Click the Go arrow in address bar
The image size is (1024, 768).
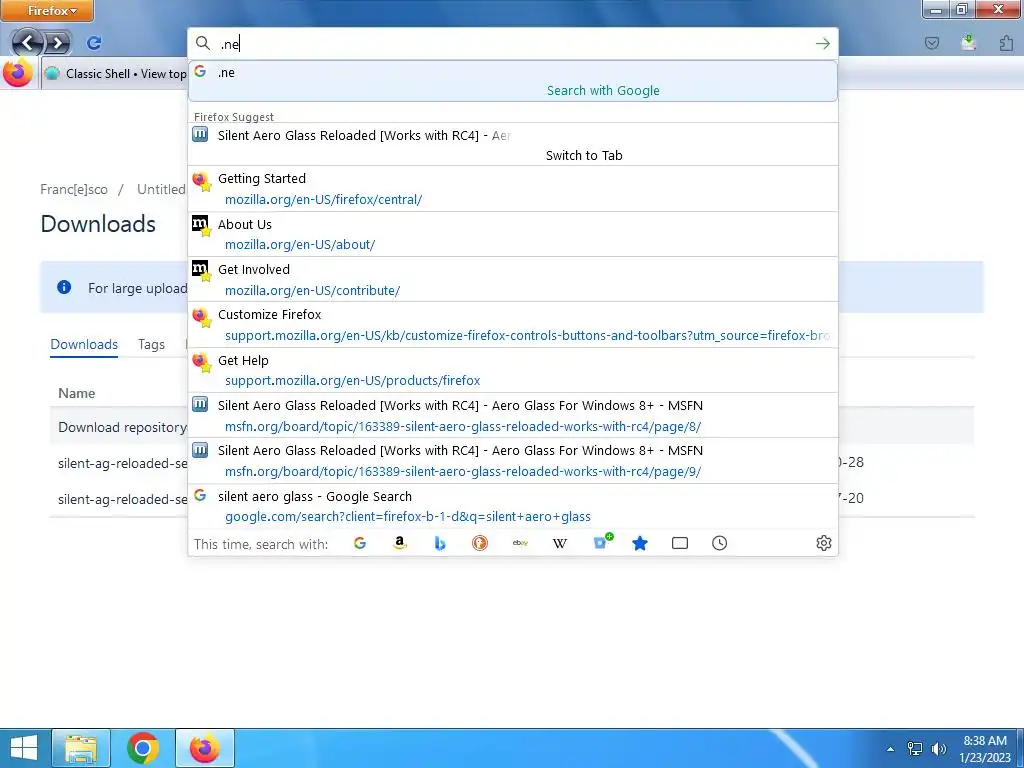[x=822, y=44]
